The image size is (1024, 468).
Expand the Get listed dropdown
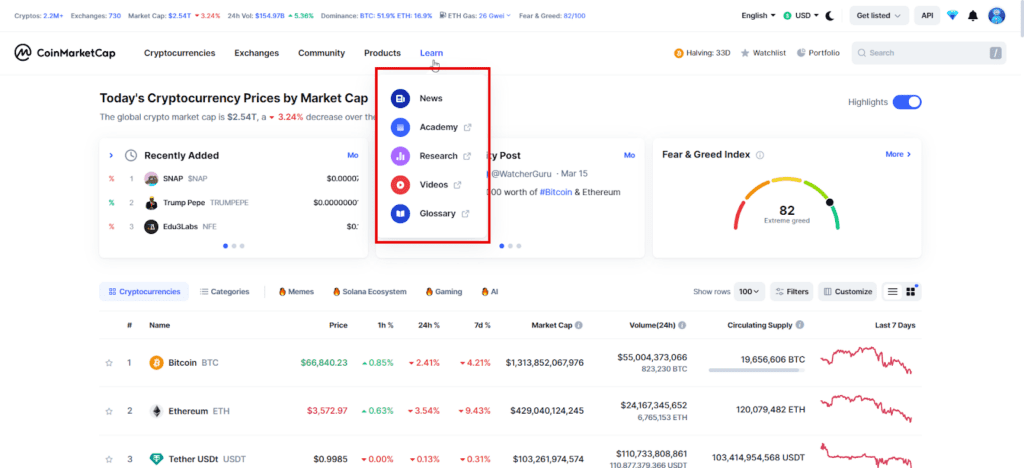pos(879,16)
